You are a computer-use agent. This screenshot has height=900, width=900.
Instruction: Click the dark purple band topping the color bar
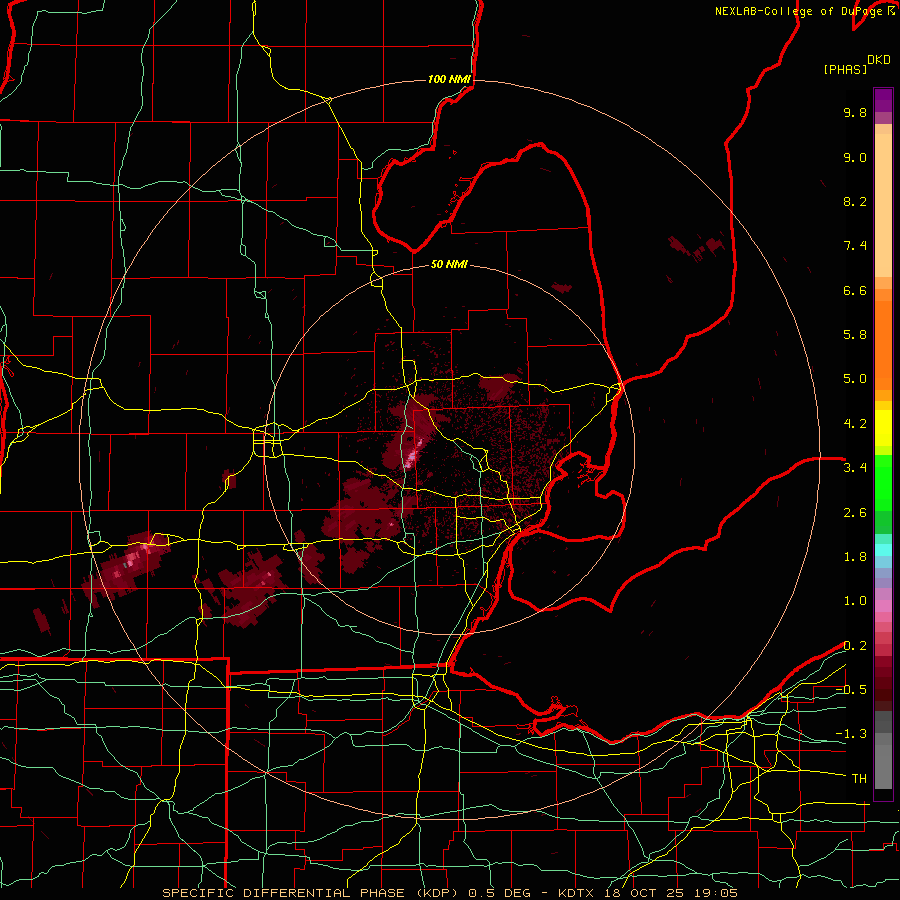[883, 100]
